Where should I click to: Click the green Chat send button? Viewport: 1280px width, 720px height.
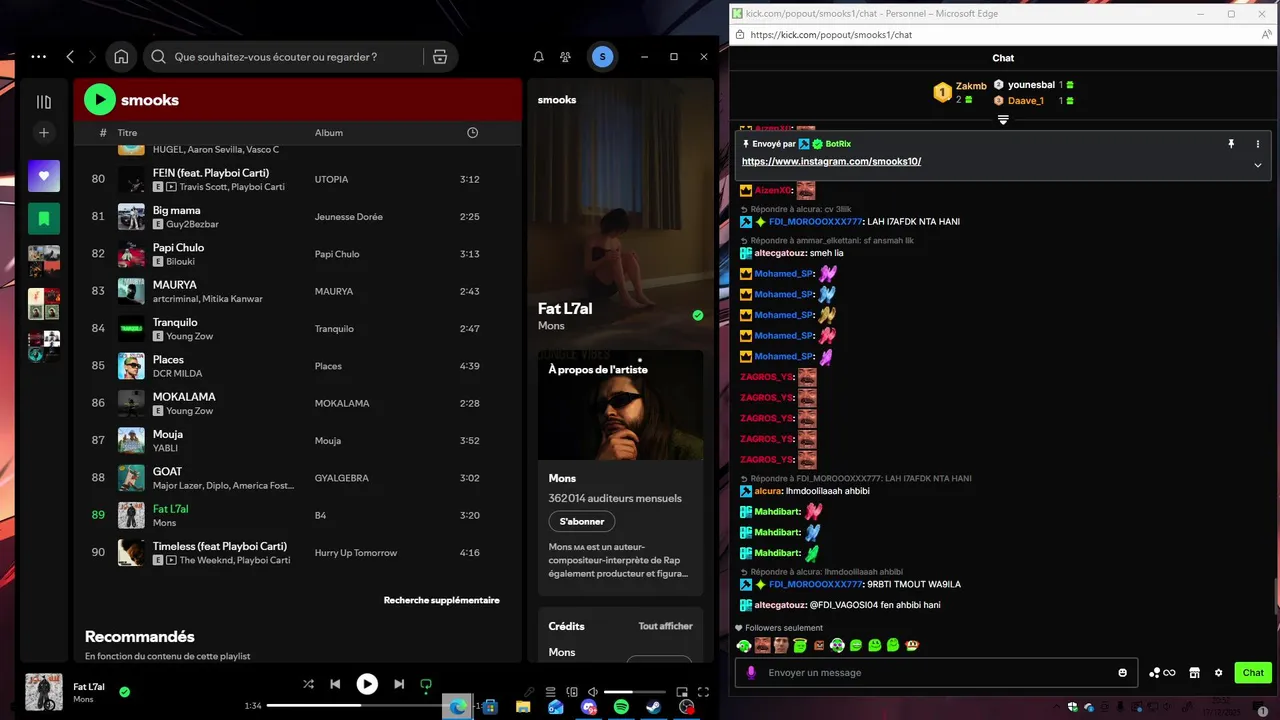click(x=1253, y=673)
